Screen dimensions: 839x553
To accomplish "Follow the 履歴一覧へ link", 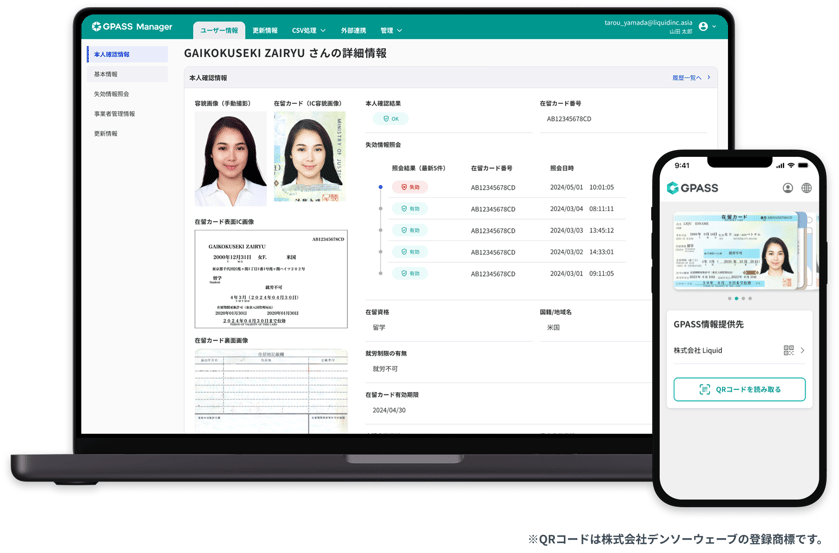I will [687, 78].
